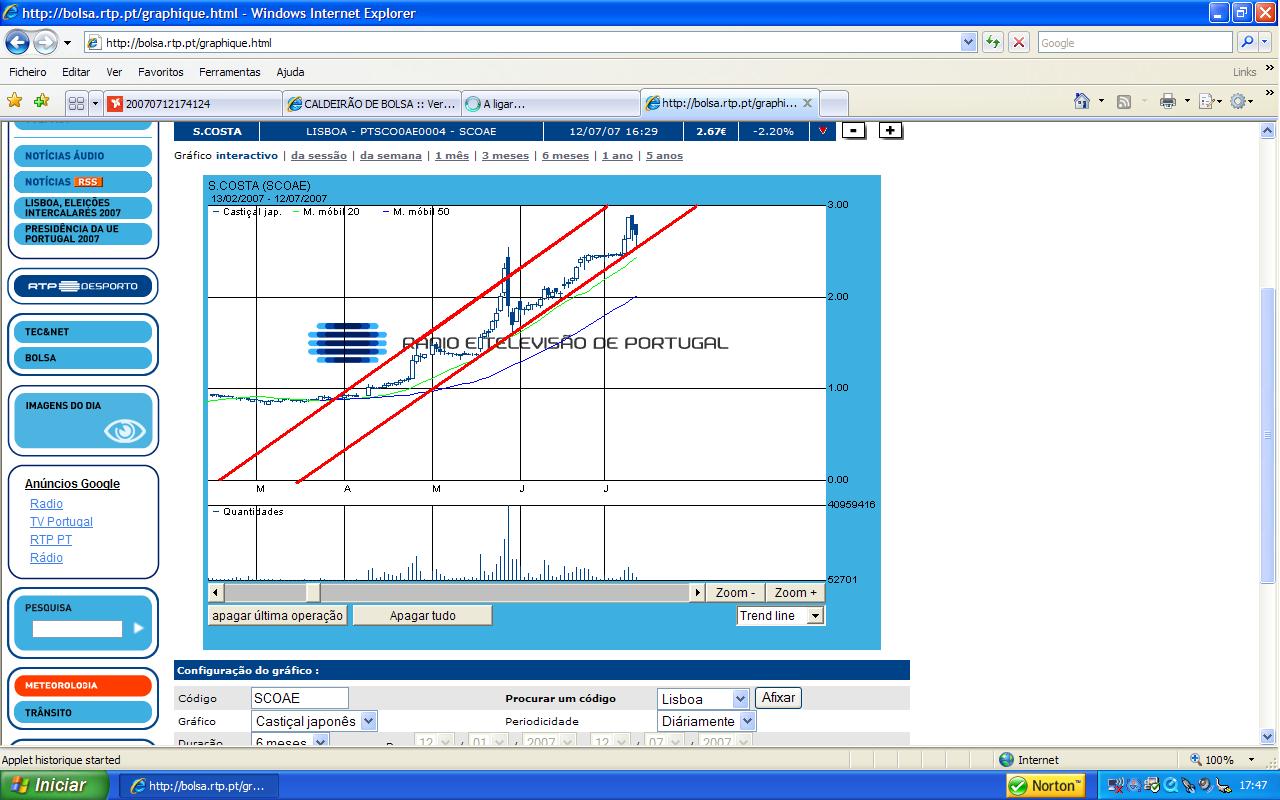This screenshot has height=800, width=1280.
Task: Open the search provider dropdown arrow
Action: [x=1265, y=42]
